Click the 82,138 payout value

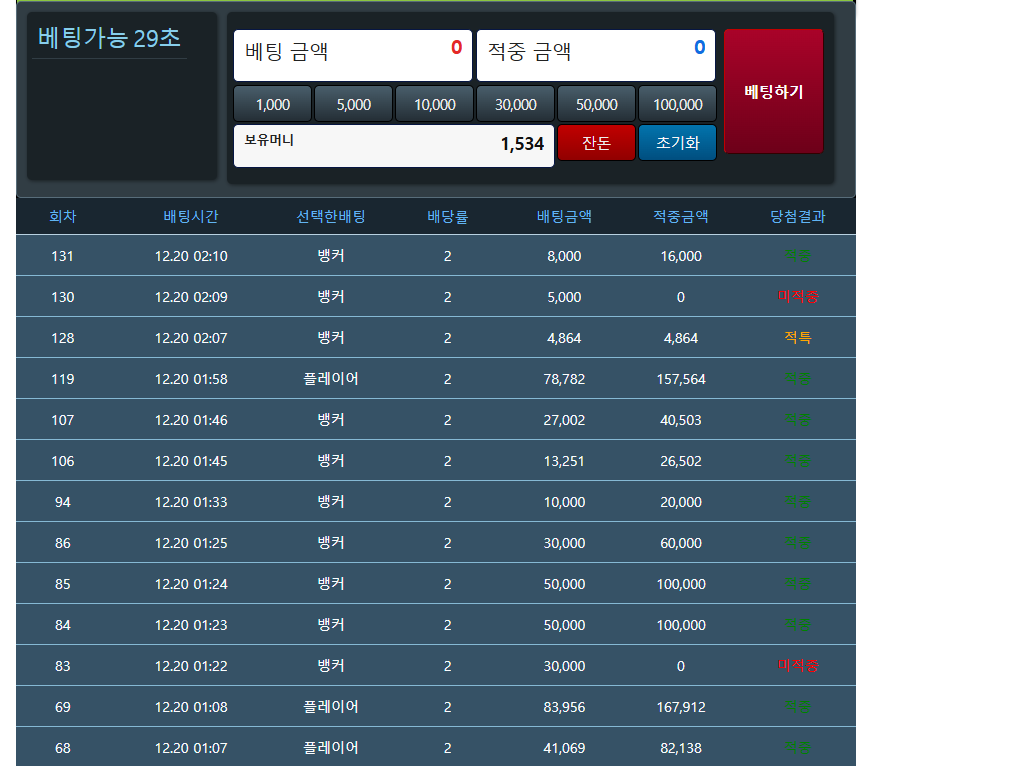[x=681, y=748]
